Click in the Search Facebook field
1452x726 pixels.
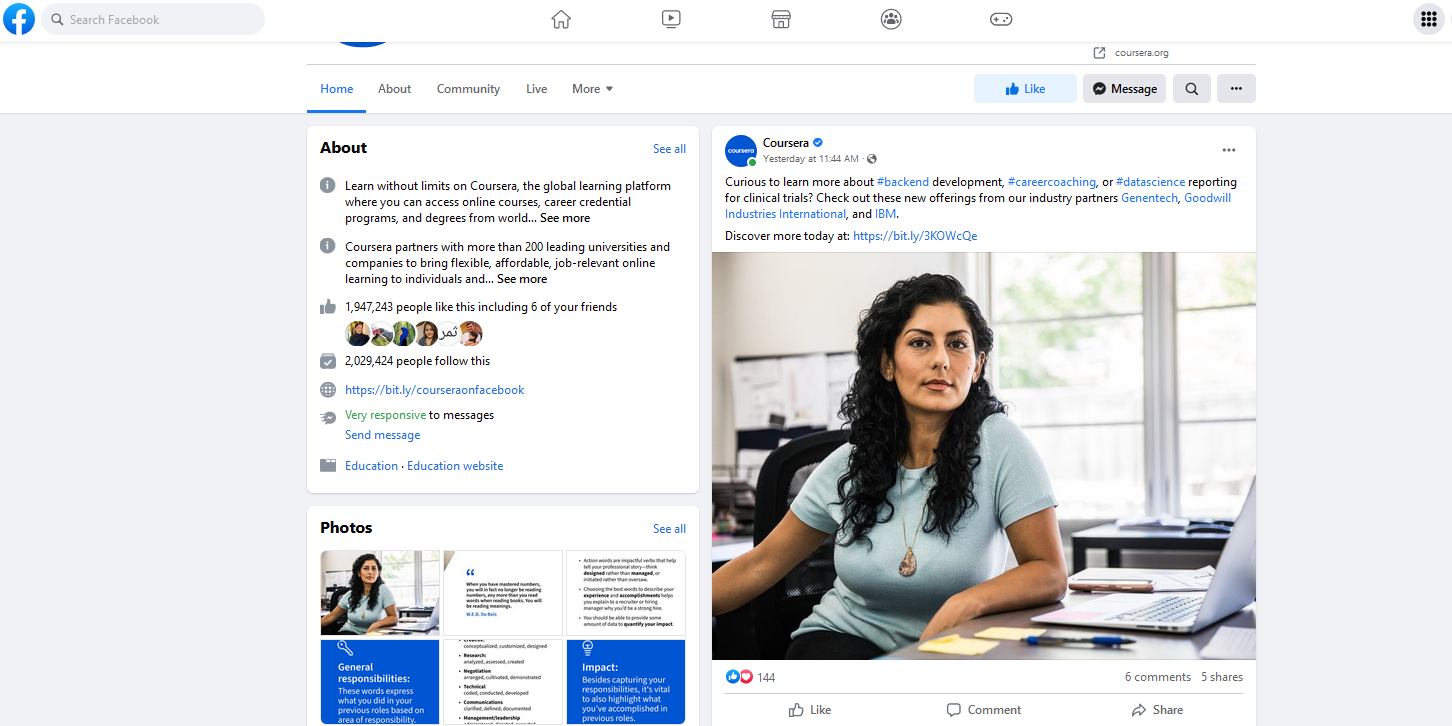(153, 19)
